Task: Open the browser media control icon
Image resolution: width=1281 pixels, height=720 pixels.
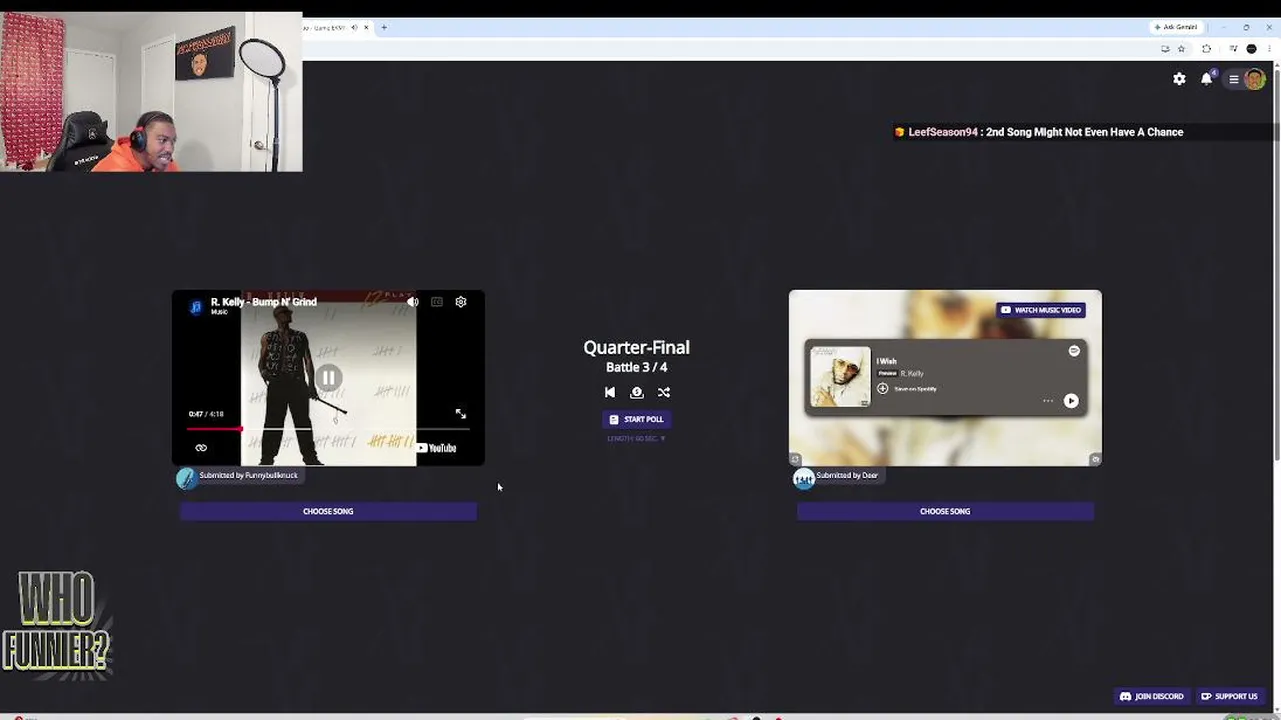Action: (1233, 49)
